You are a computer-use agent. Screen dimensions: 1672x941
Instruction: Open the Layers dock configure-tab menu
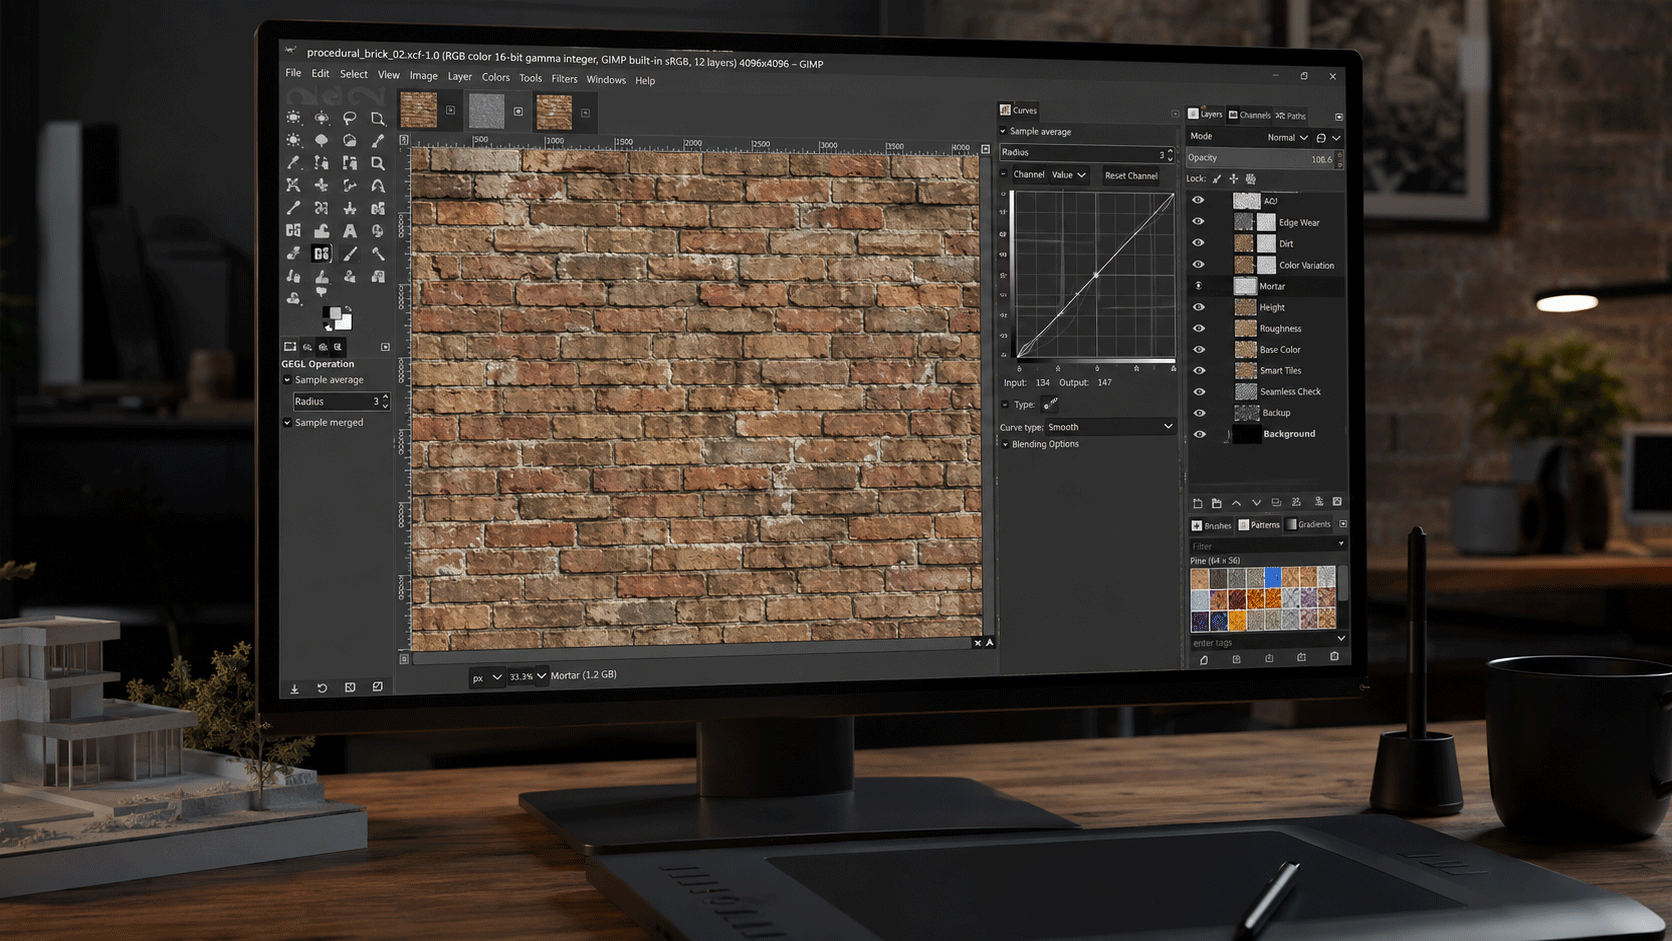coord(1339,116)
